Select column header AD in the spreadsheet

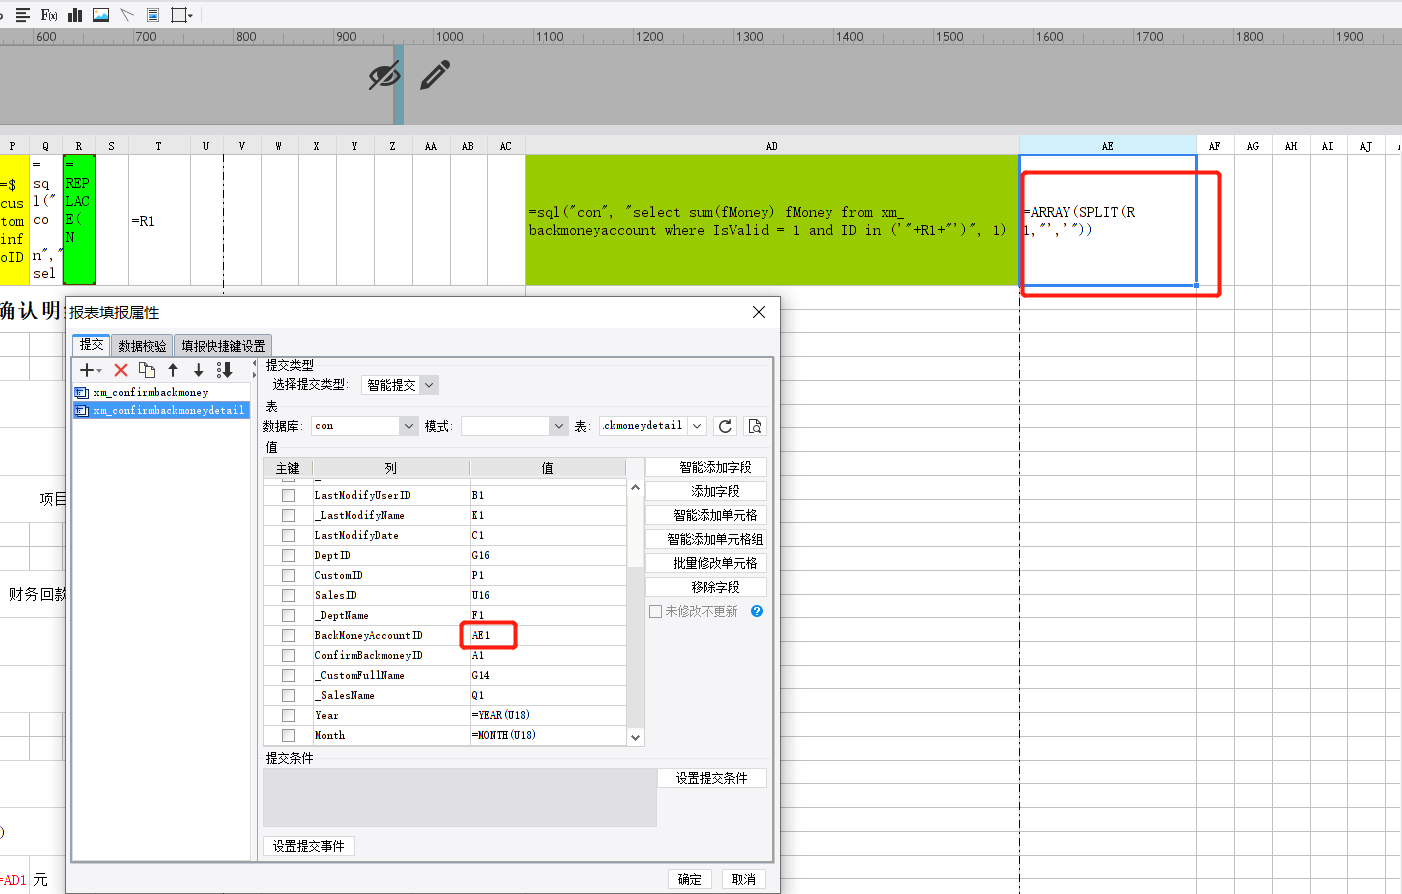(772, 146)
